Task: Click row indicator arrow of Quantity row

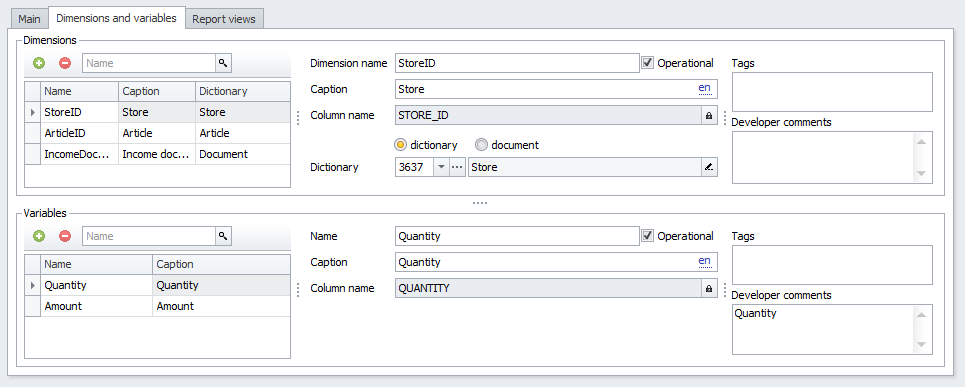Action: (32, 285)
